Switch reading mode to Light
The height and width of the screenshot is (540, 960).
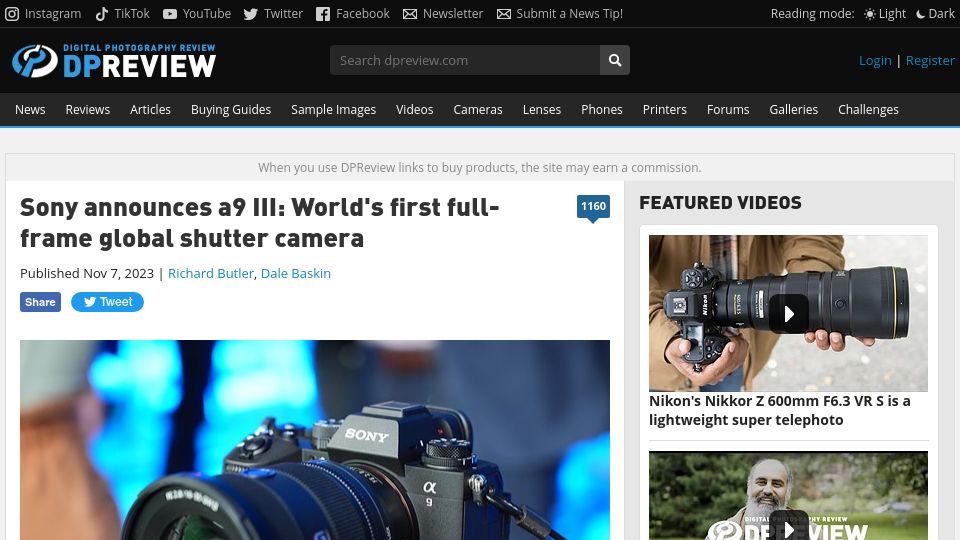[x=885, y=13]
